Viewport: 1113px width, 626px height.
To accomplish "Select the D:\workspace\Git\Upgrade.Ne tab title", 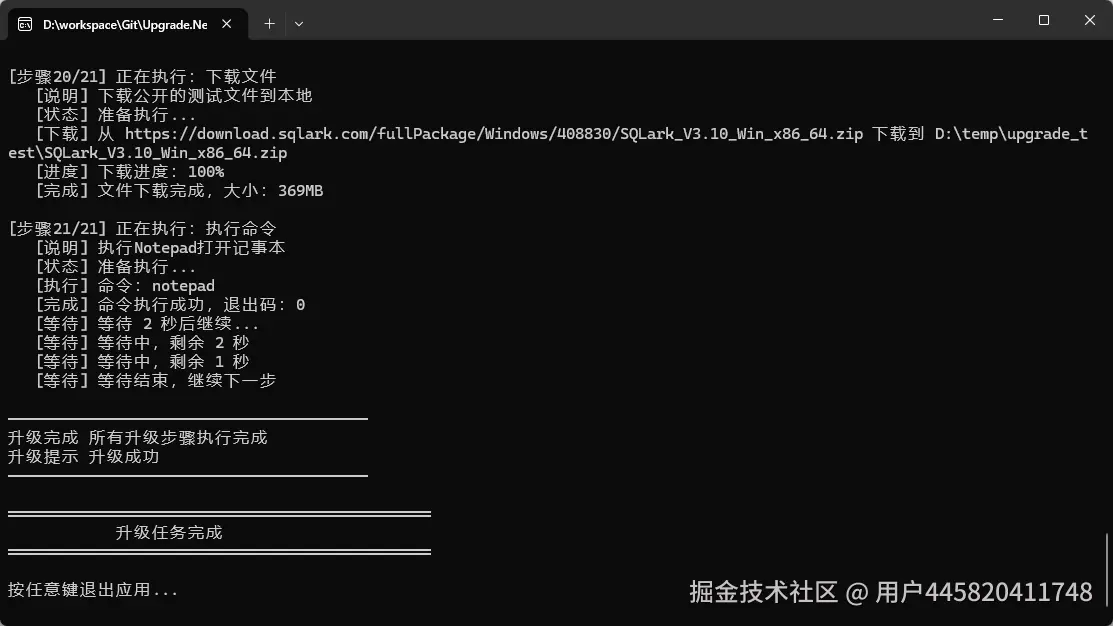I will coord(125,25).
